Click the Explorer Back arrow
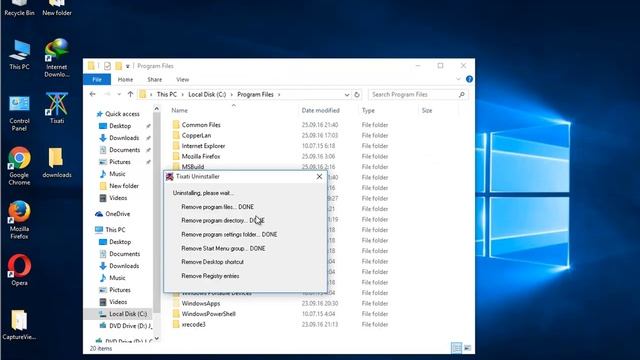This screenshot has width=640, height=360. 93,94
